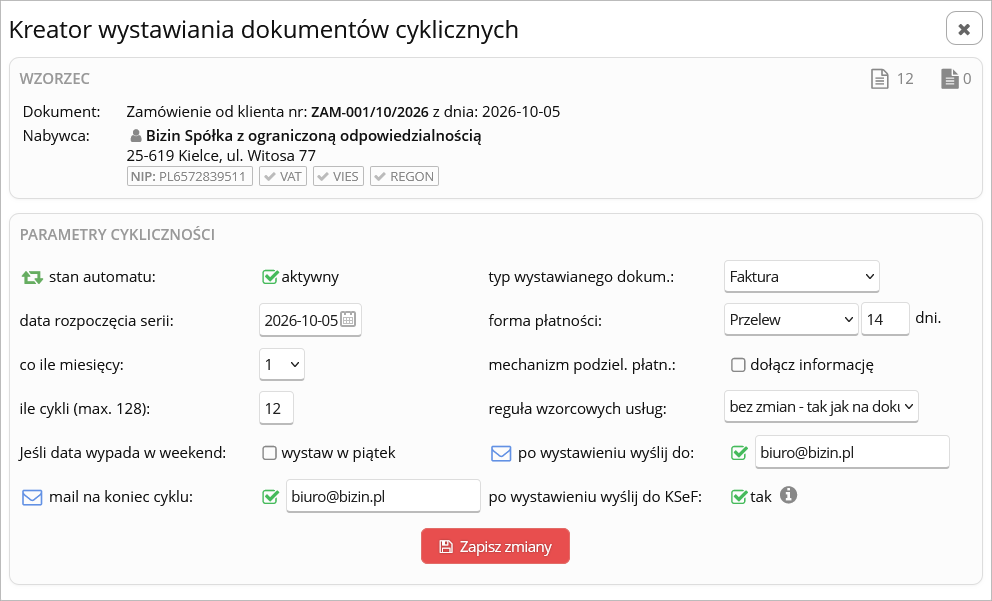The height and width of the screenshot is (601, 992).
Task: Click the send-after-issue email field biuro@bizin.pl
Action: point(852,452)
